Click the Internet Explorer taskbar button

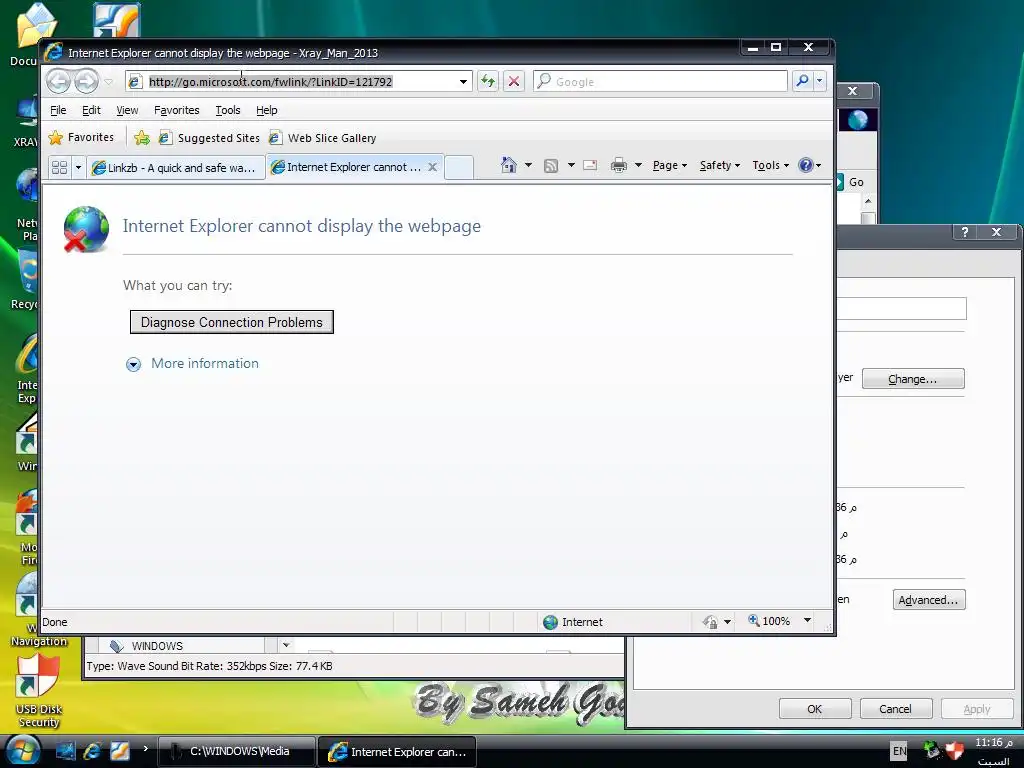click(397, 752)
